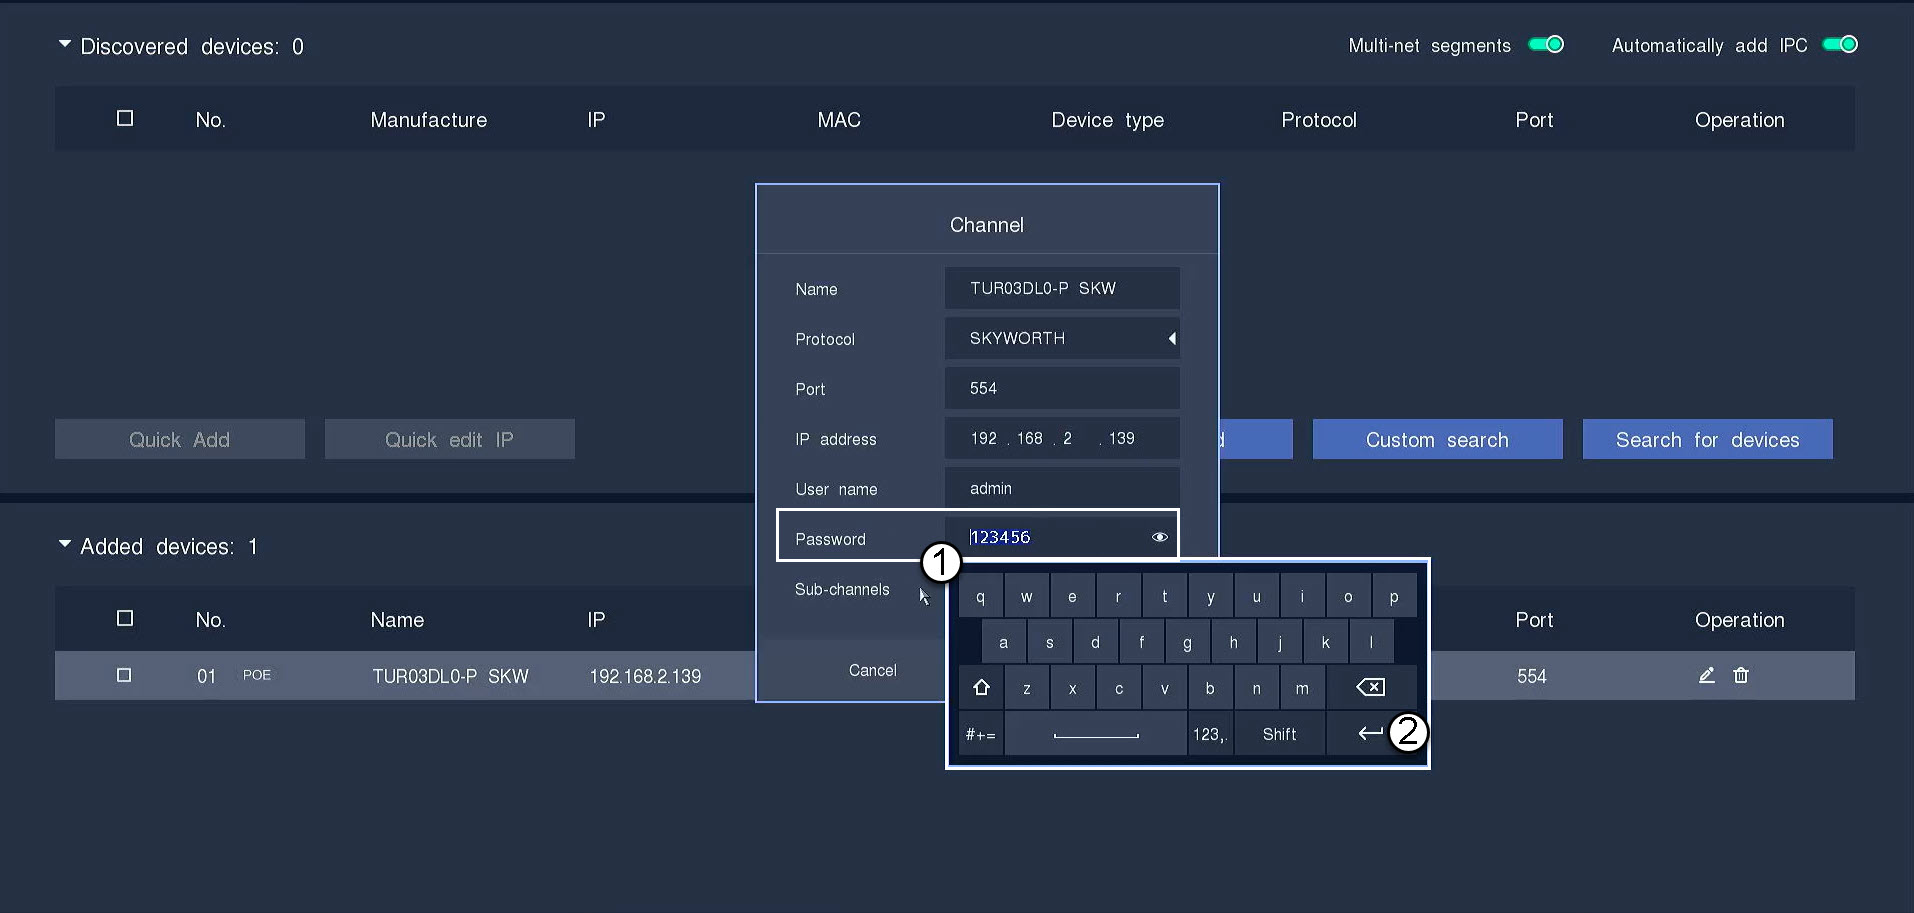Tap the e key on keyboard
The image size is (1914, 913).
tap(1072, 596)
